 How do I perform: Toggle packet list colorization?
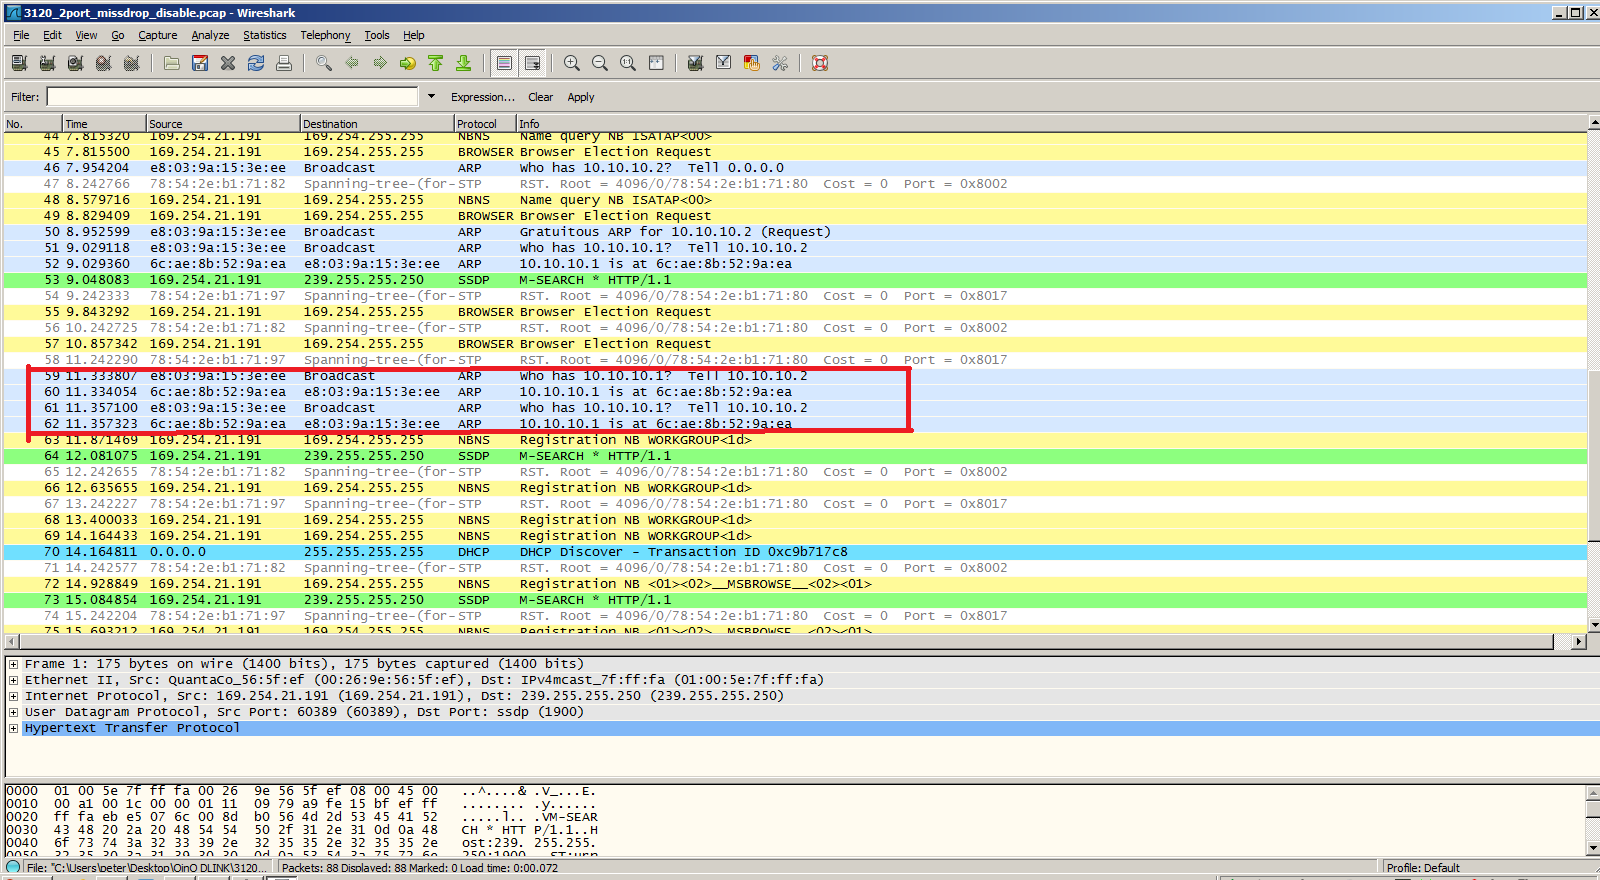[x=504, y=63]
